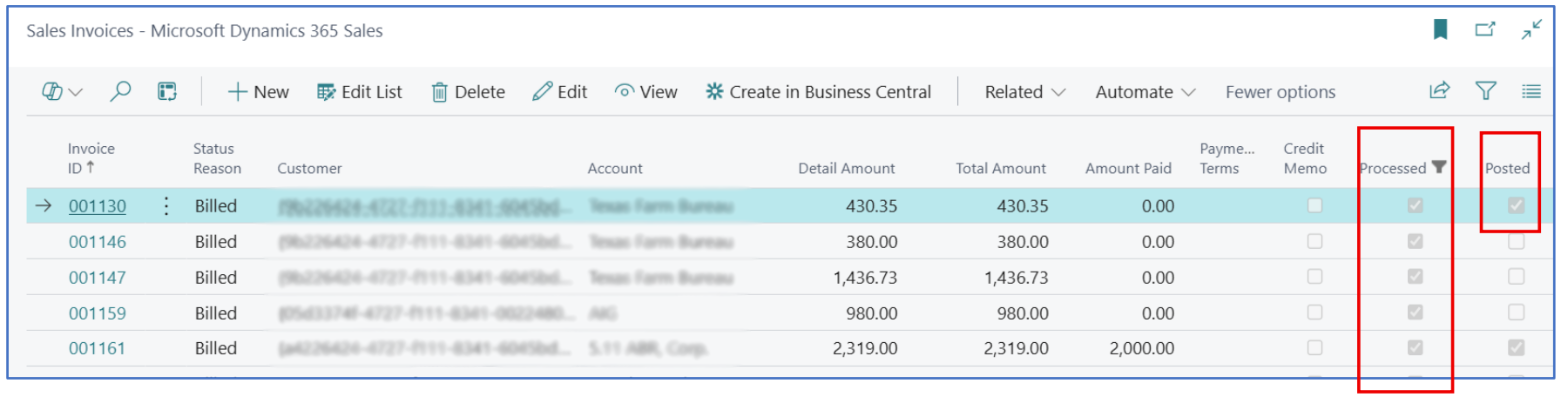This screenshot has height=394, width=1559.
Task: Click Fewer options
Action: point(1280,92)
